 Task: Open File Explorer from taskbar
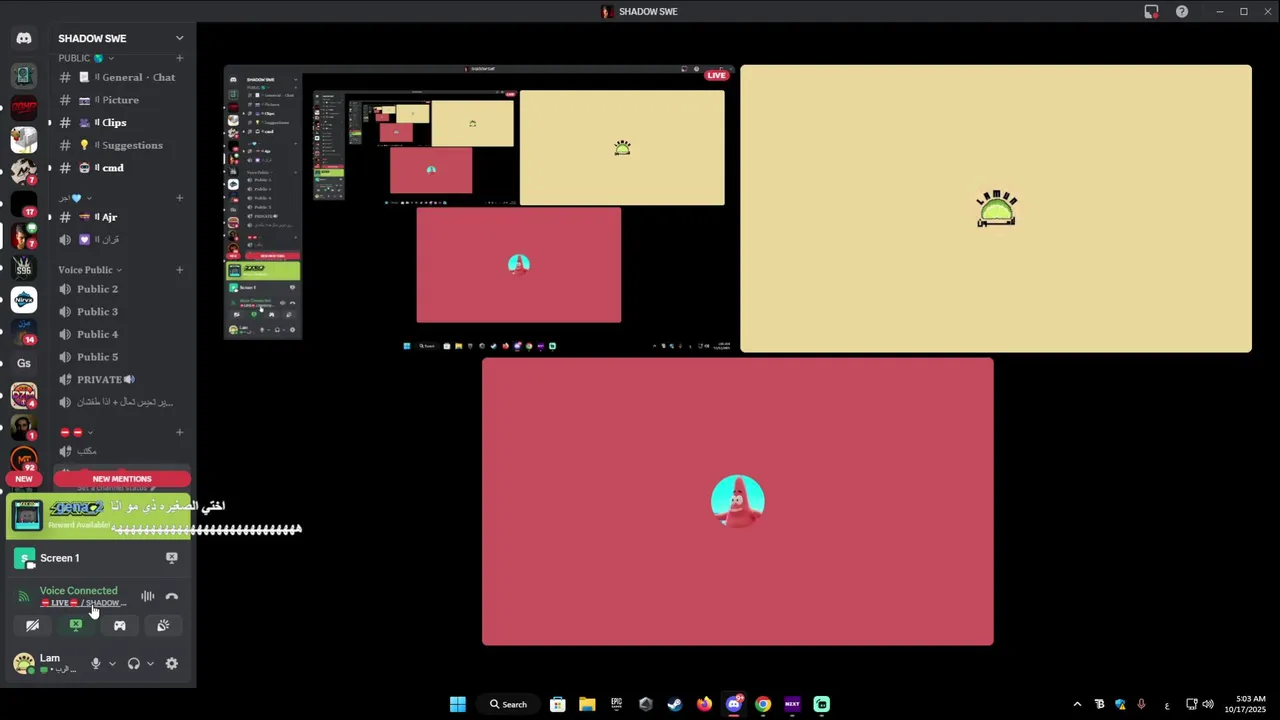point(587,704)
